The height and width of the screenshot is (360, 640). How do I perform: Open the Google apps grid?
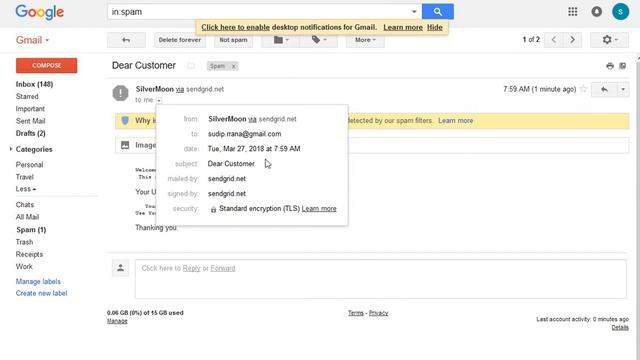pyautogui.click(x=573, y=12)
